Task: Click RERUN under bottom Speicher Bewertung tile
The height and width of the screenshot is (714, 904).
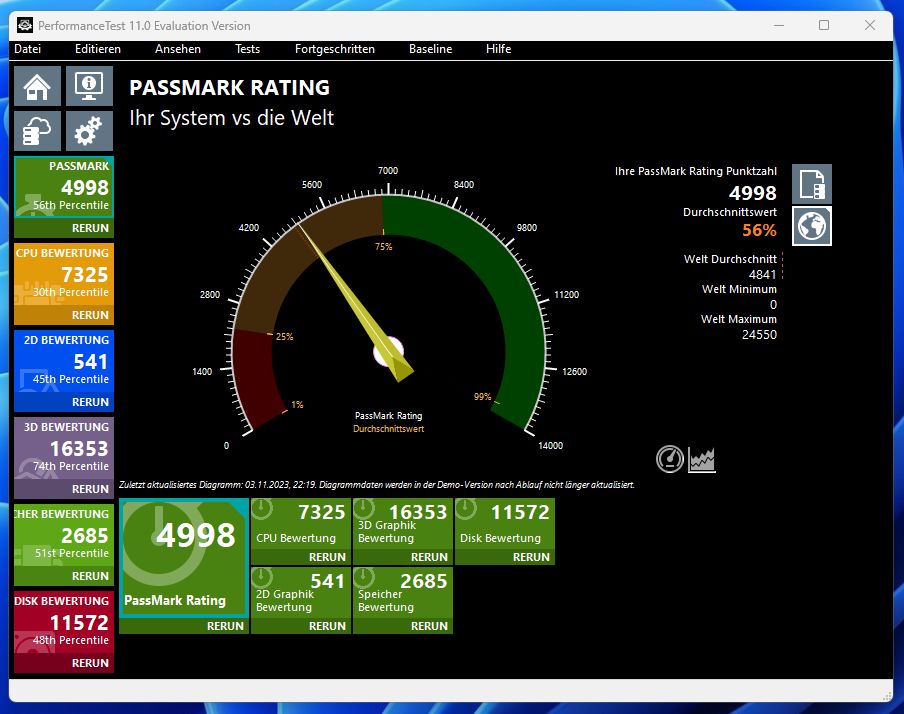Action: click(x=402, y=626)
